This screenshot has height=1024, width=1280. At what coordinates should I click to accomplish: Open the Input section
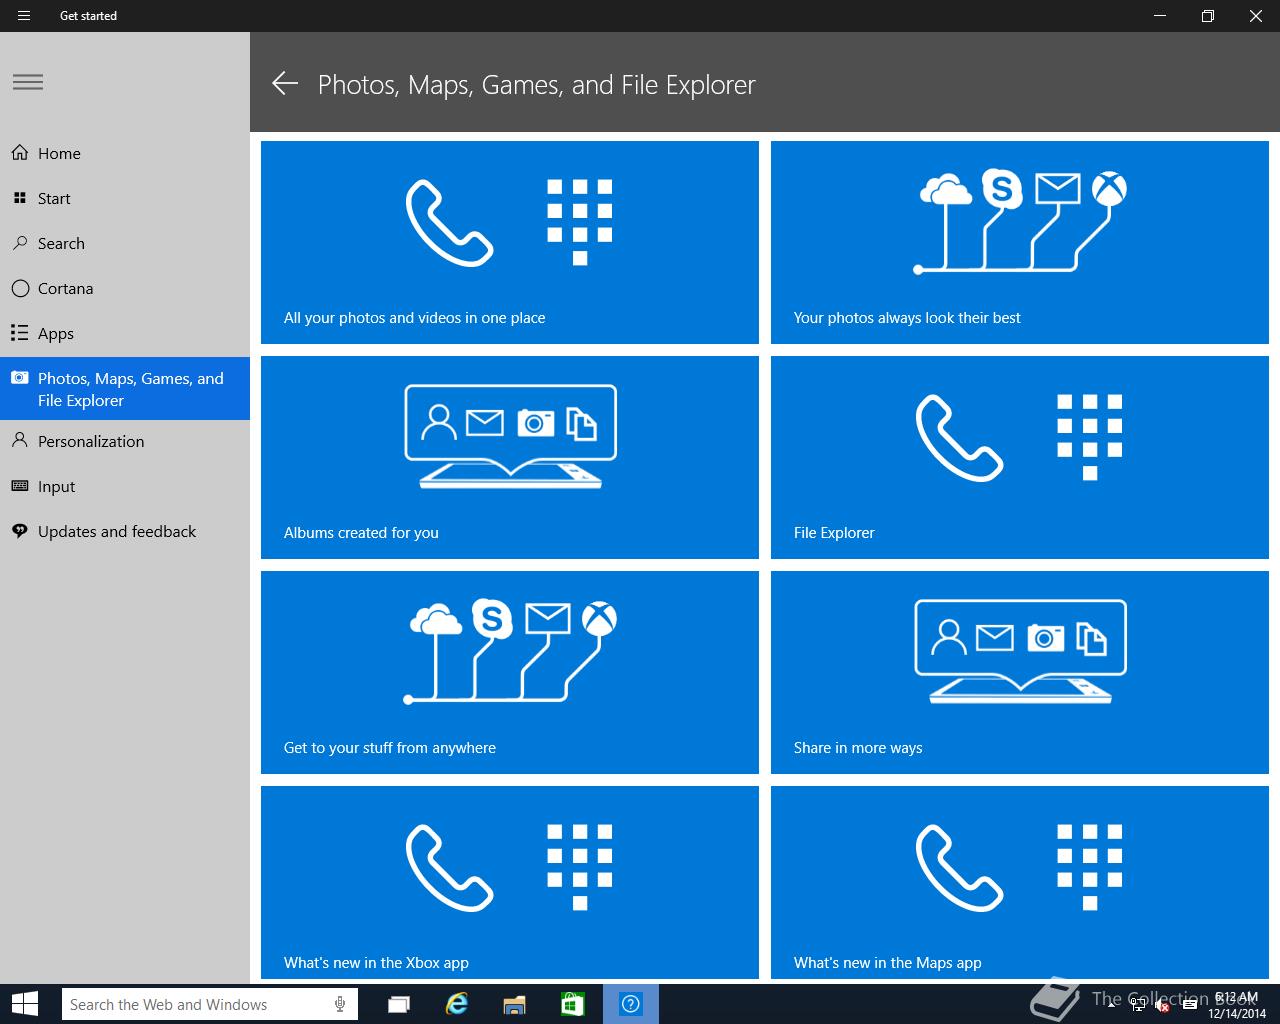(x=125, y=486)
